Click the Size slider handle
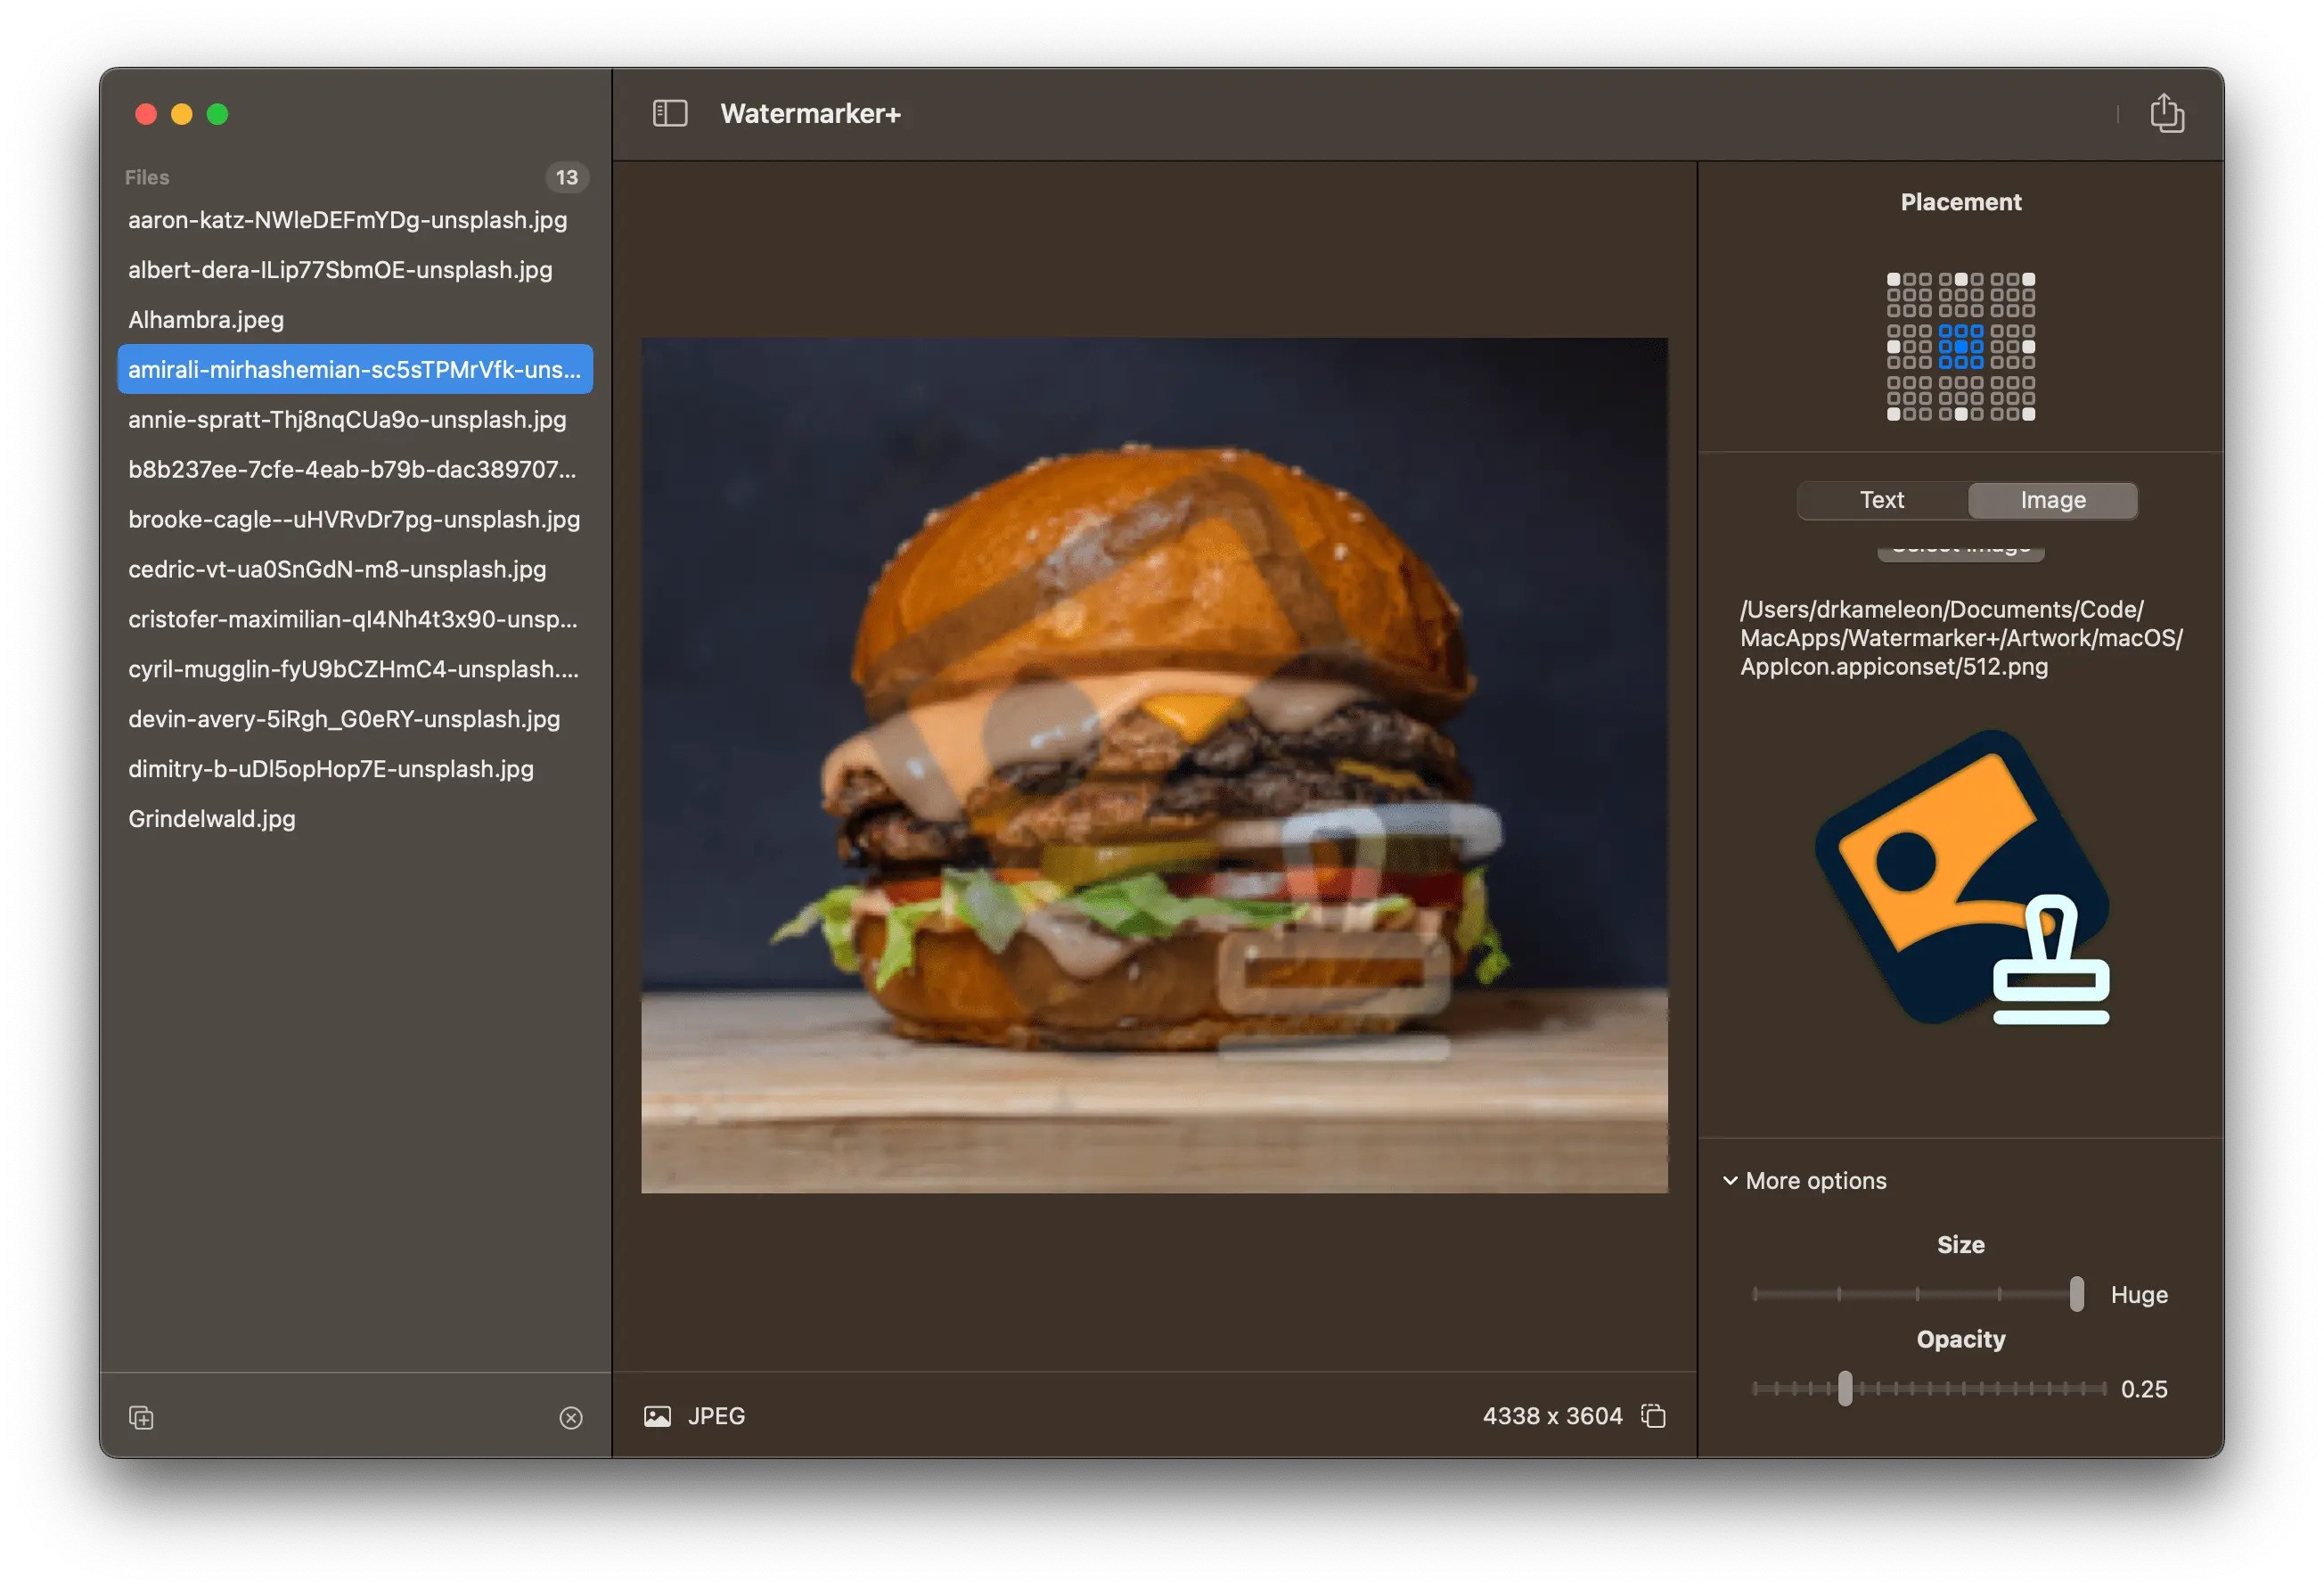This screenshot has height=1590, width=2324. [2076, 1294]
